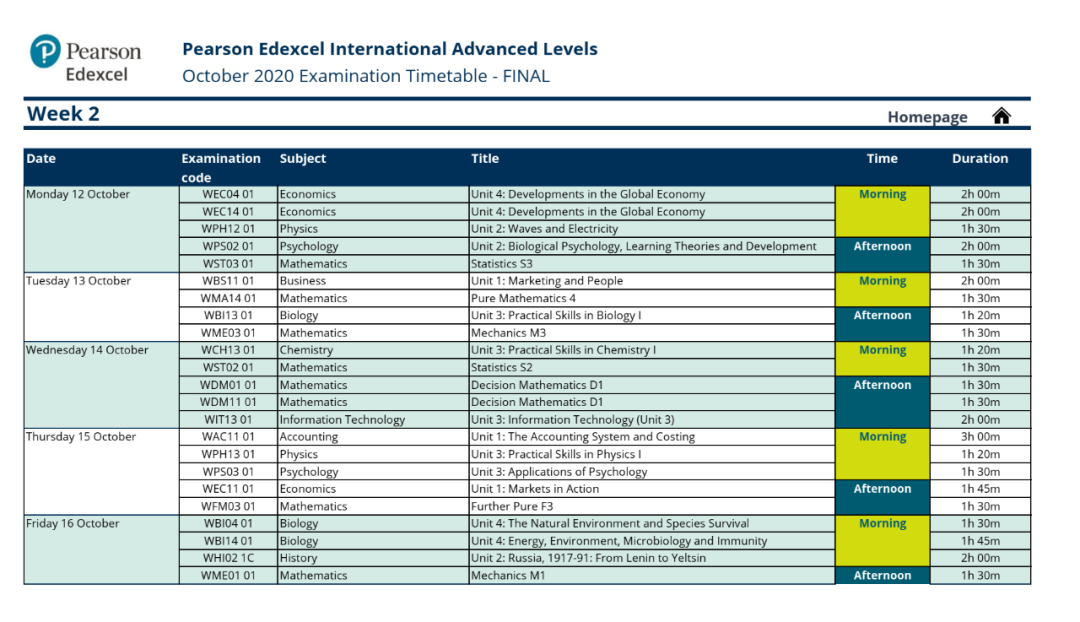Select title Unit 3: Applications of Psychology
This screenshot has height=622, width=1080.
pos(559,472)
